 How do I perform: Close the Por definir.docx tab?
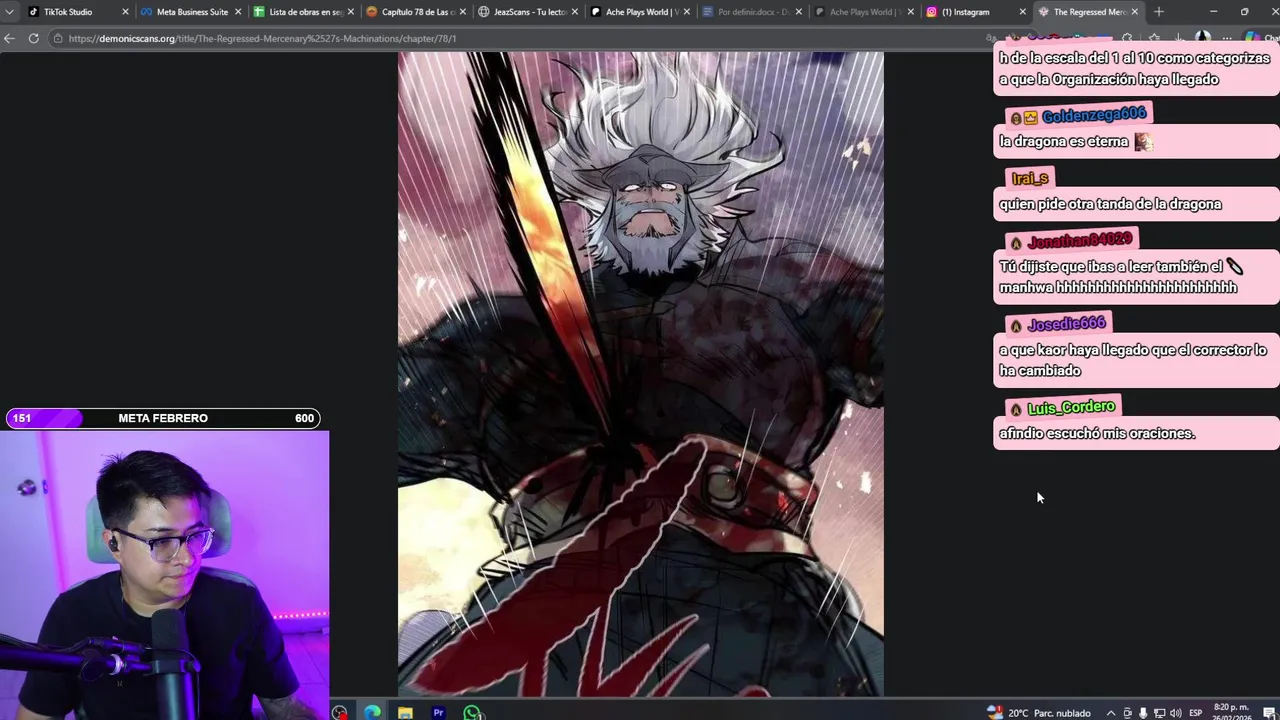pyautogui.click(x=798, y=12)
